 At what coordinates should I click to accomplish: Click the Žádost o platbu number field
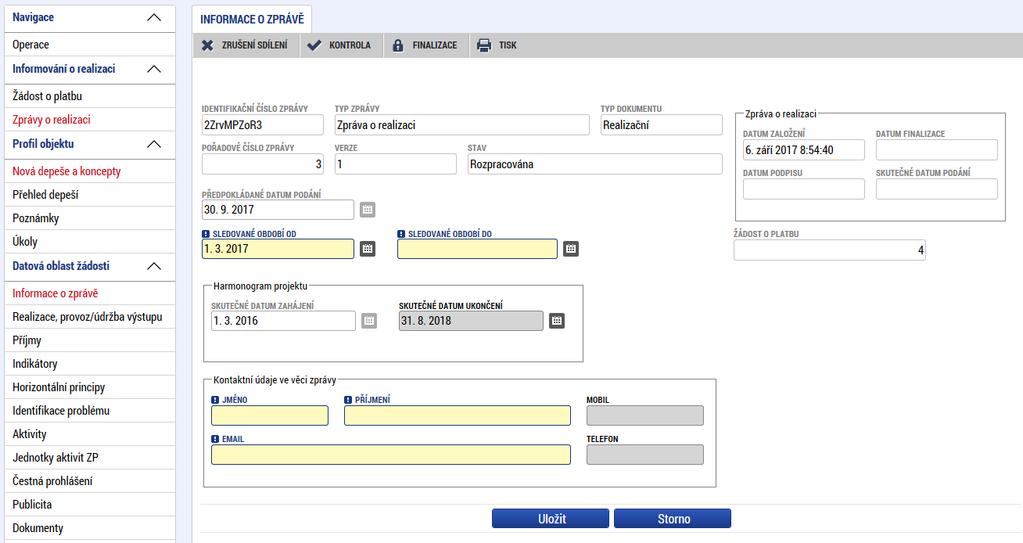pos(829,250)
